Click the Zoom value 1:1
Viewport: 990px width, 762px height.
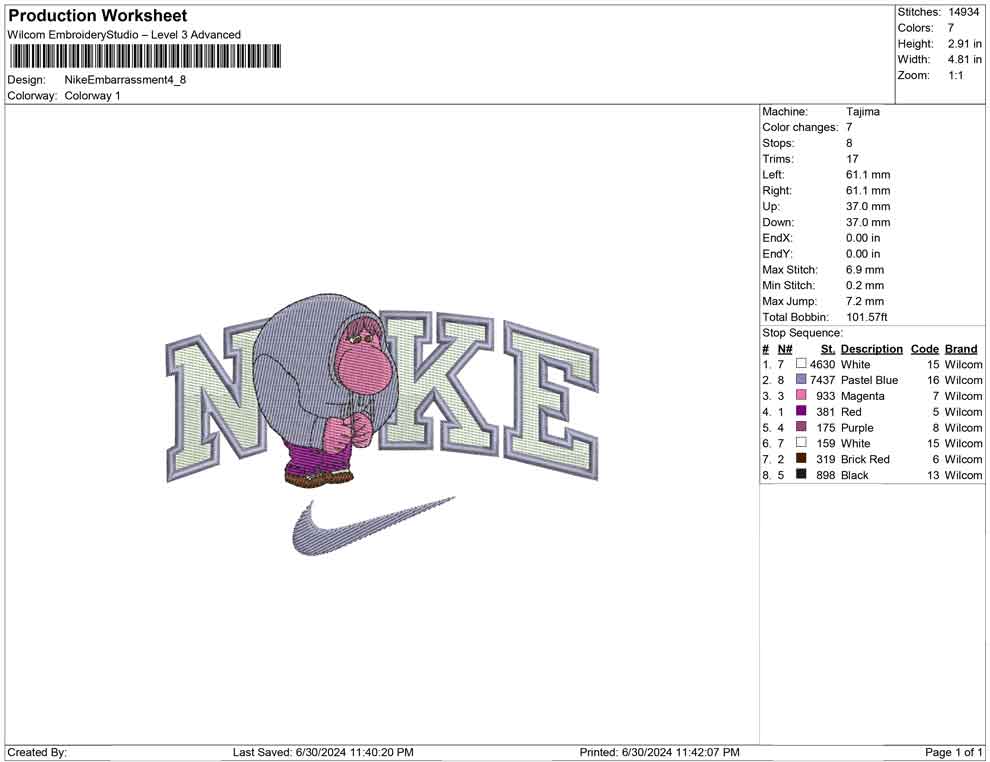[x=955, y=75]
